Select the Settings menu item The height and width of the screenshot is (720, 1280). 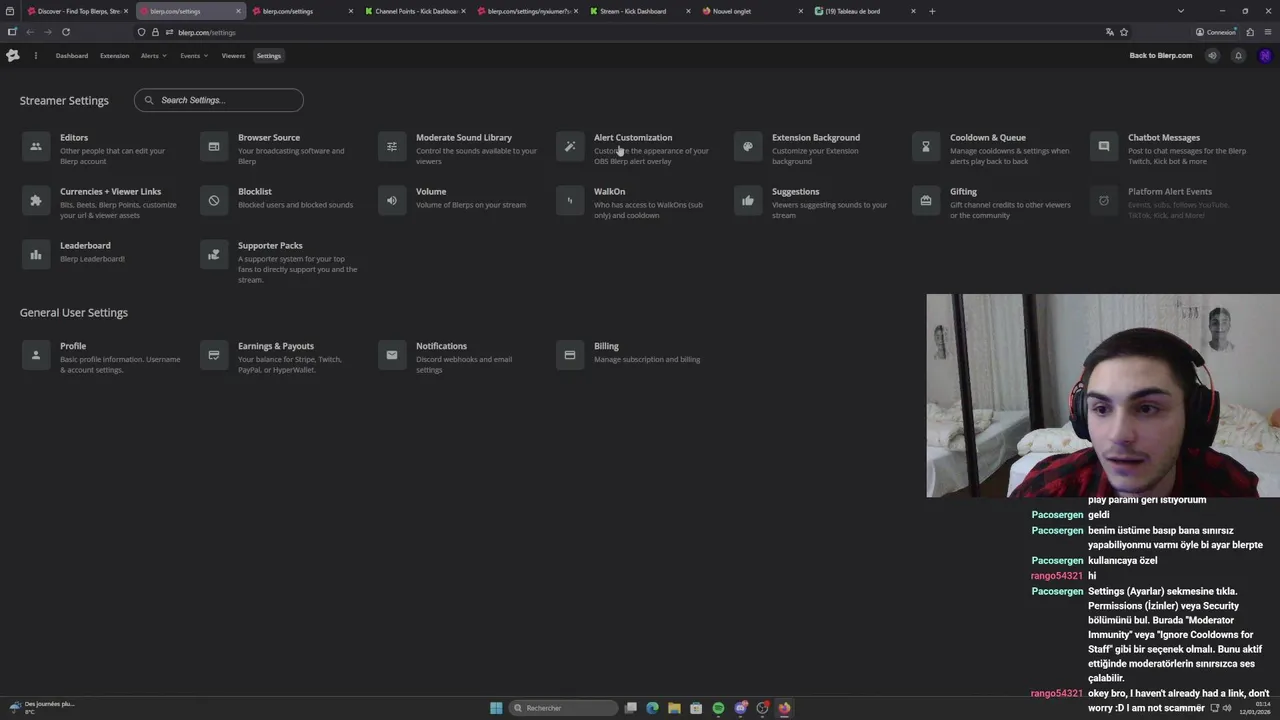pyautogui.click(x=269, y=56)
